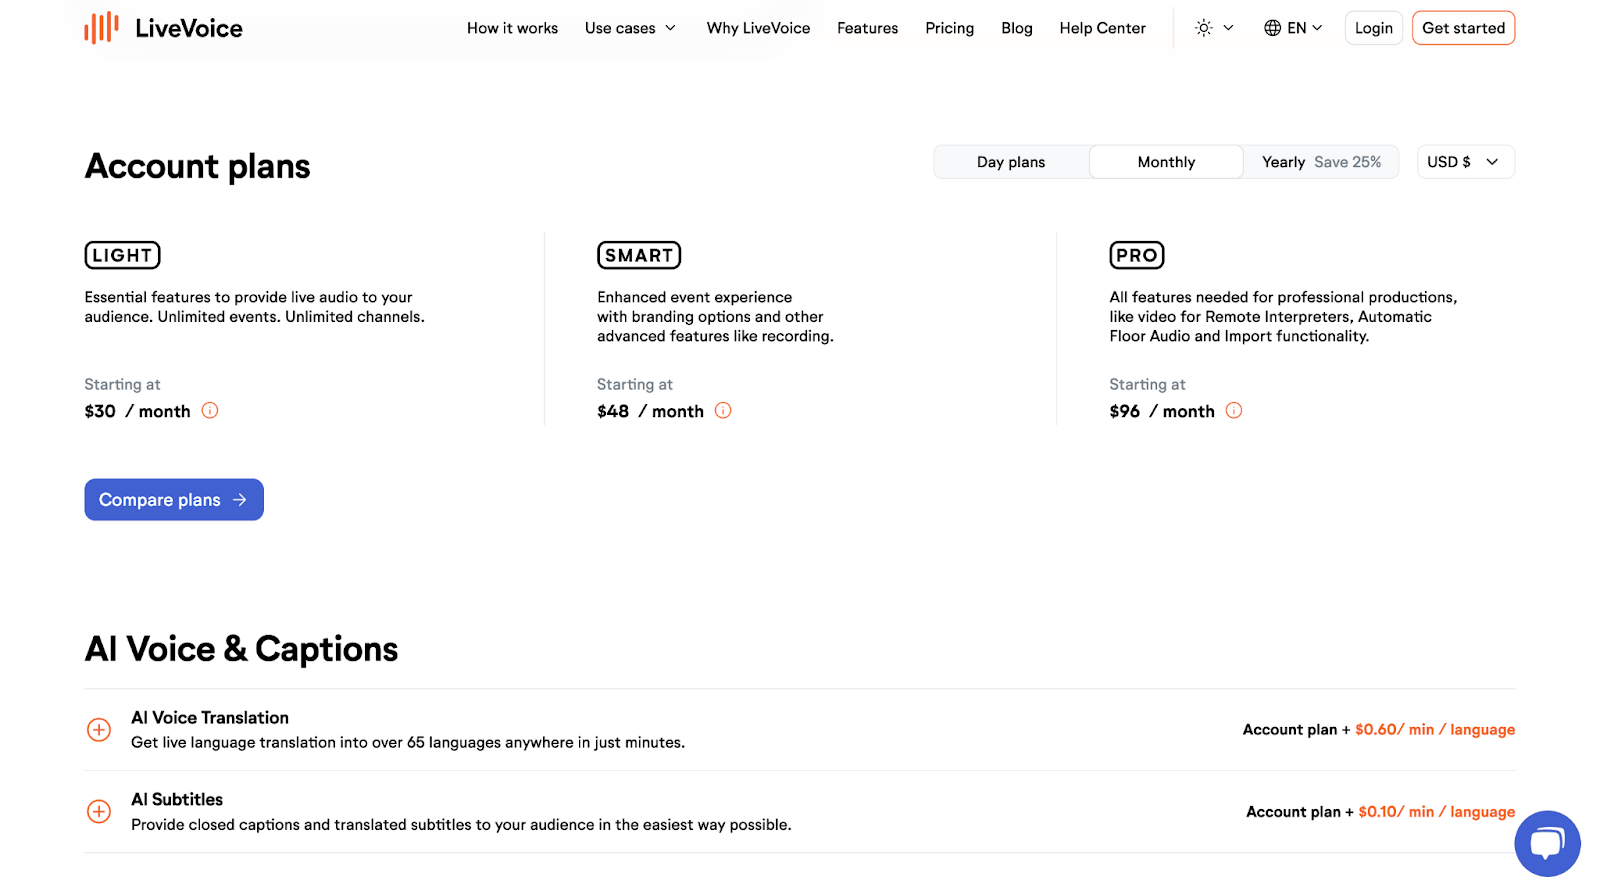Screen dimensions: 1600x884
Task: Expand the Use cases menu
Action: (630, 28)
